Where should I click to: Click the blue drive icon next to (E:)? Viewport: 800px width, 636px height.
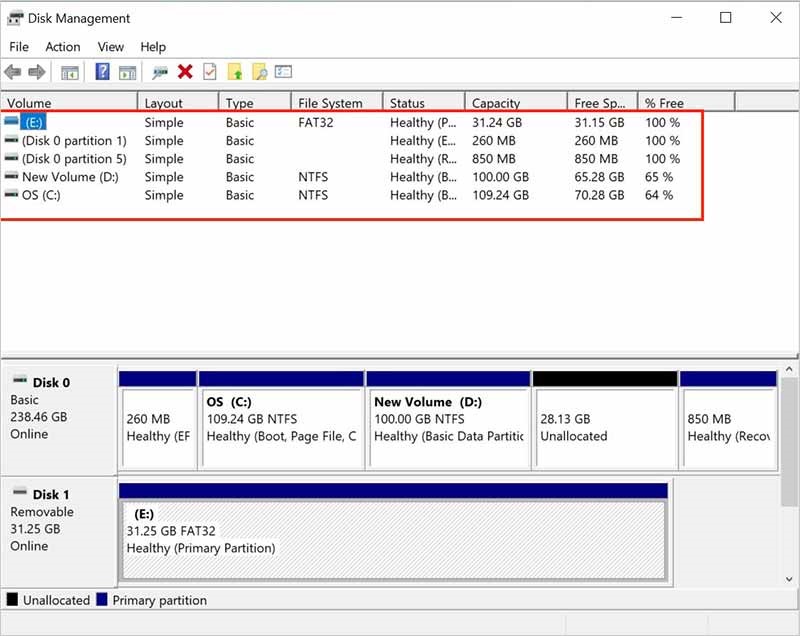pos(11,122)
